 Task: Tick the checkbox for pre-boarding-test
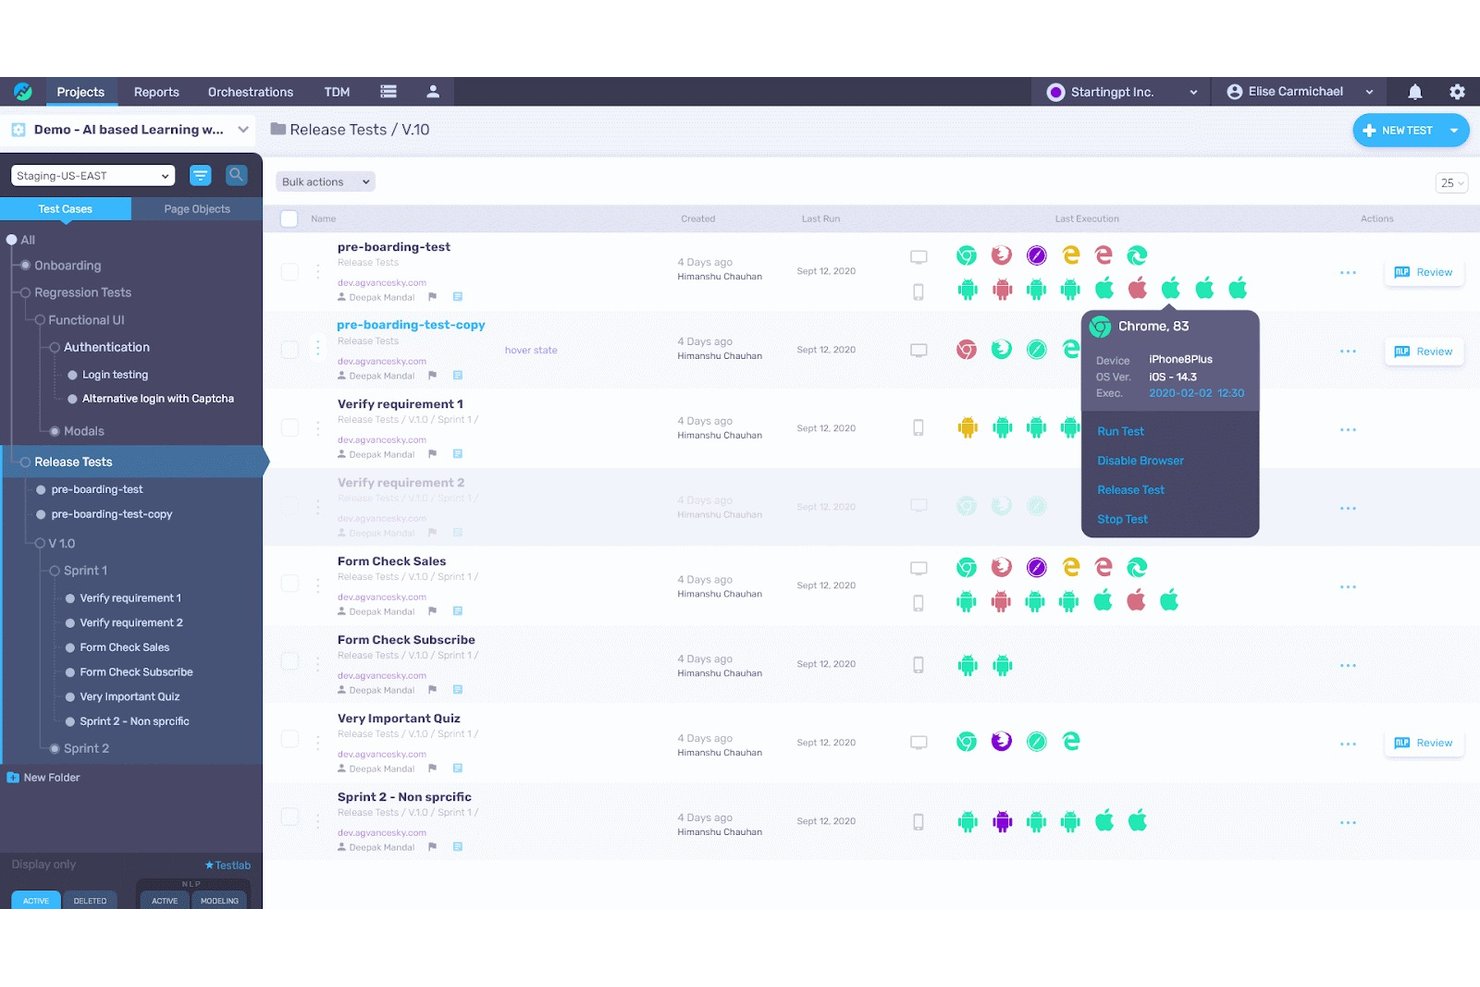289,271
